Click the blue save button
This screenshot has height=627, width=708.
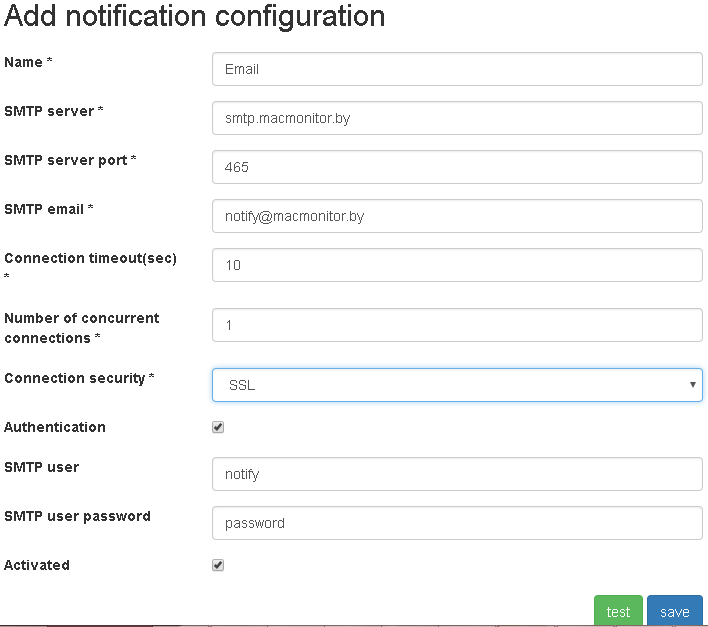coord(674,612)
